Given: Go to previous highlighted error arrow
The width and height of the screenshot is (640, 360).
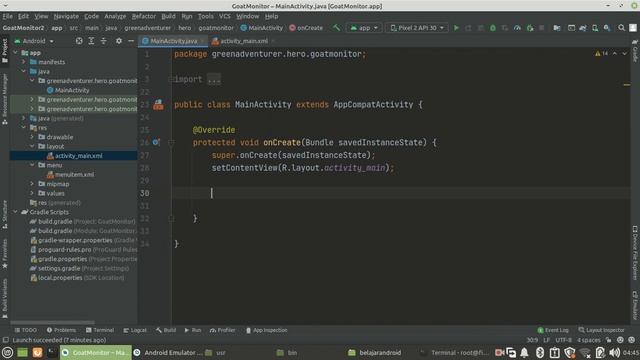Looking at the screenshot, I should [x=615, y=53].
